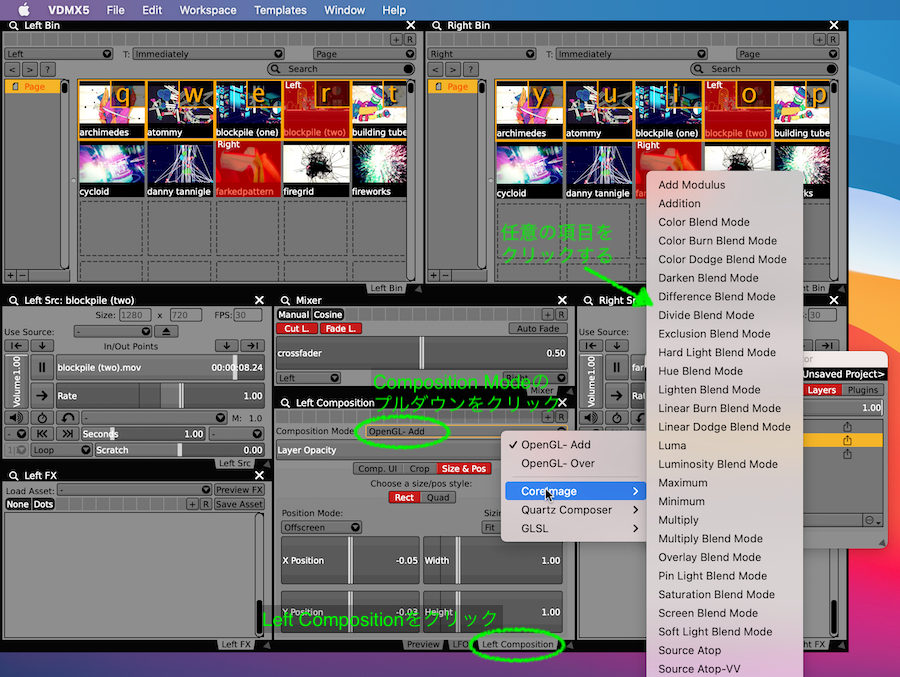Open the Mixer Left source dropdown
The image size is (900, 677).
309,378
